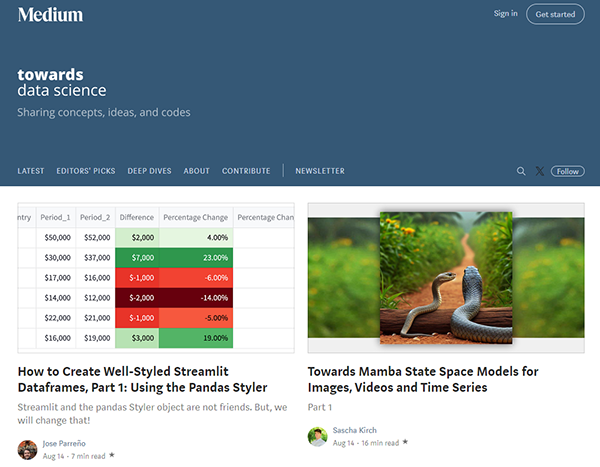Screen dimensions: 600x467
Task: Follow the Towards Data Science publication
Action: (567, 171)
